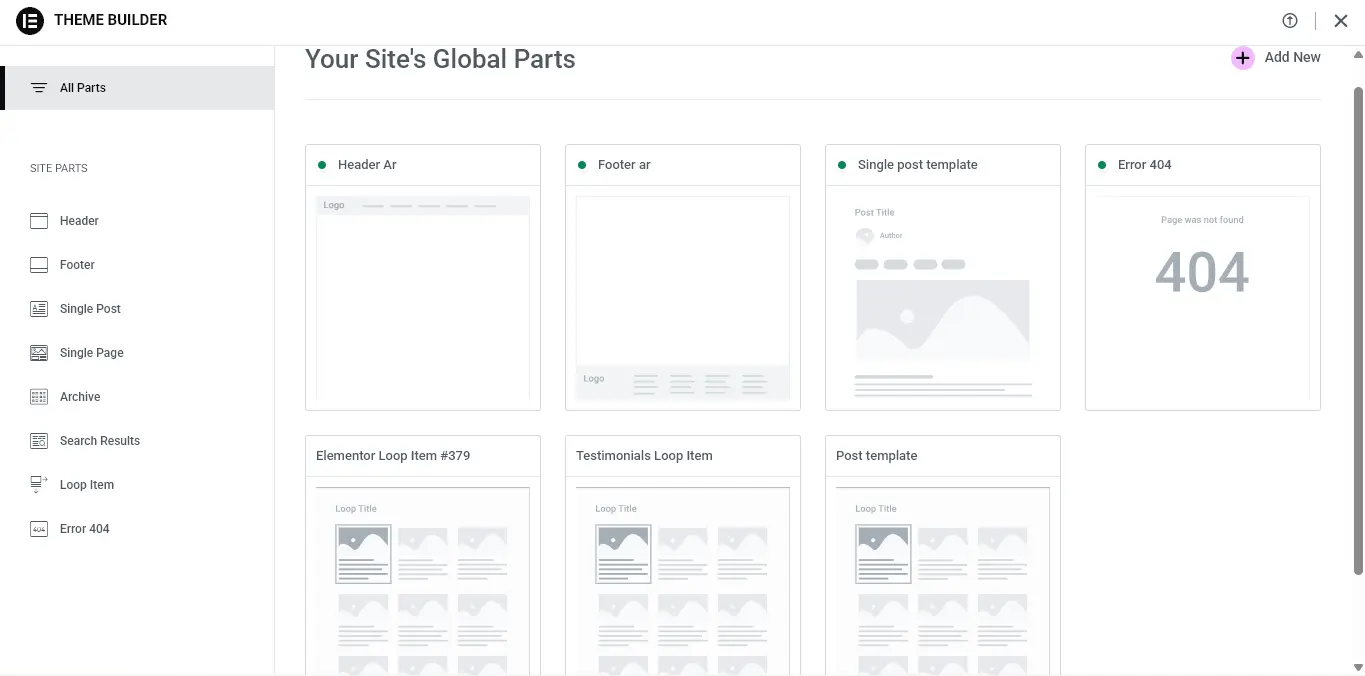Image resolution: width=1365 pixels, height=676 pixels.
Task: Click the Footer site part icon
Action: pos(39,265)
